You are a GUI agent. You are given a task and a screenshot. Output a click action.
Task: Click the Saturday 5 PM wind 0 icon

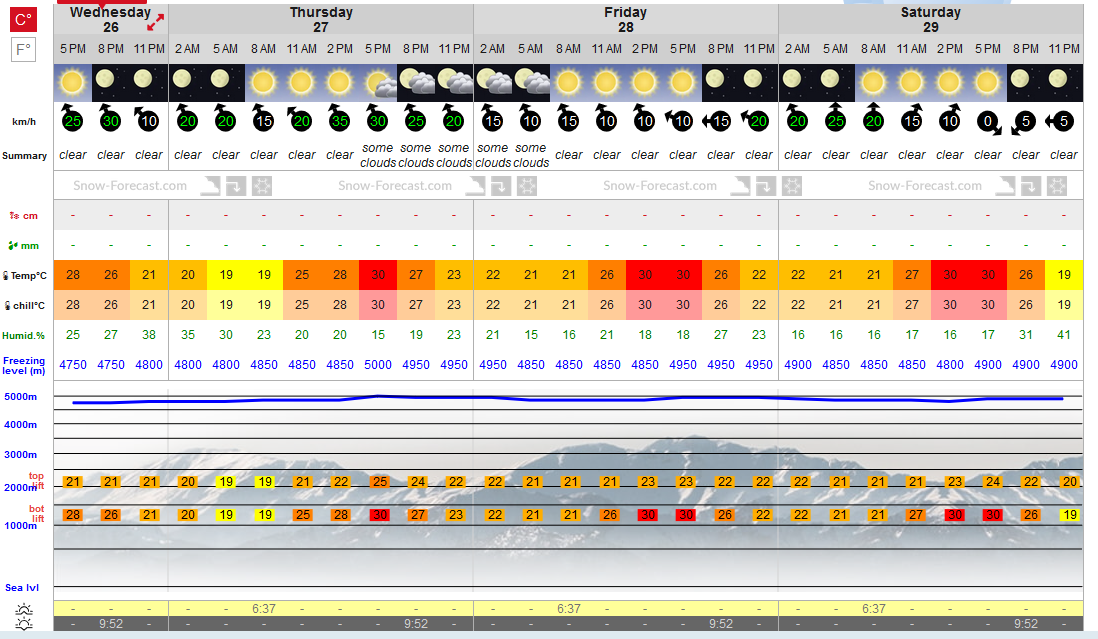(x=989, y=123)
